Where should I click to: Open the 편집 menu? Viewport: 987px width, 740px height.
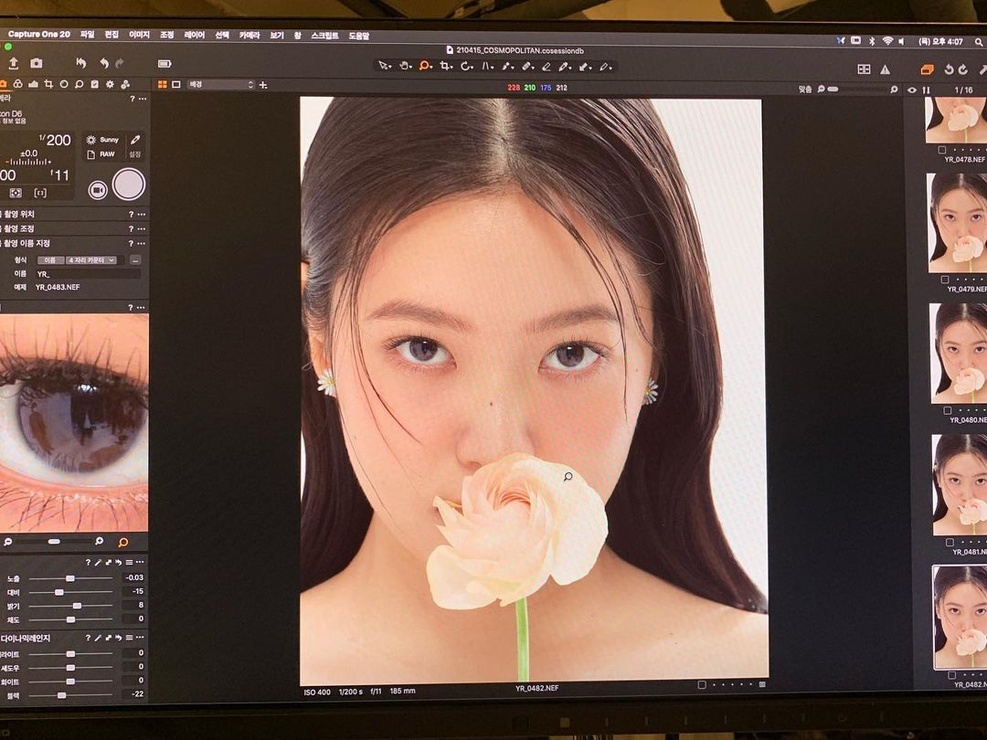111,35
